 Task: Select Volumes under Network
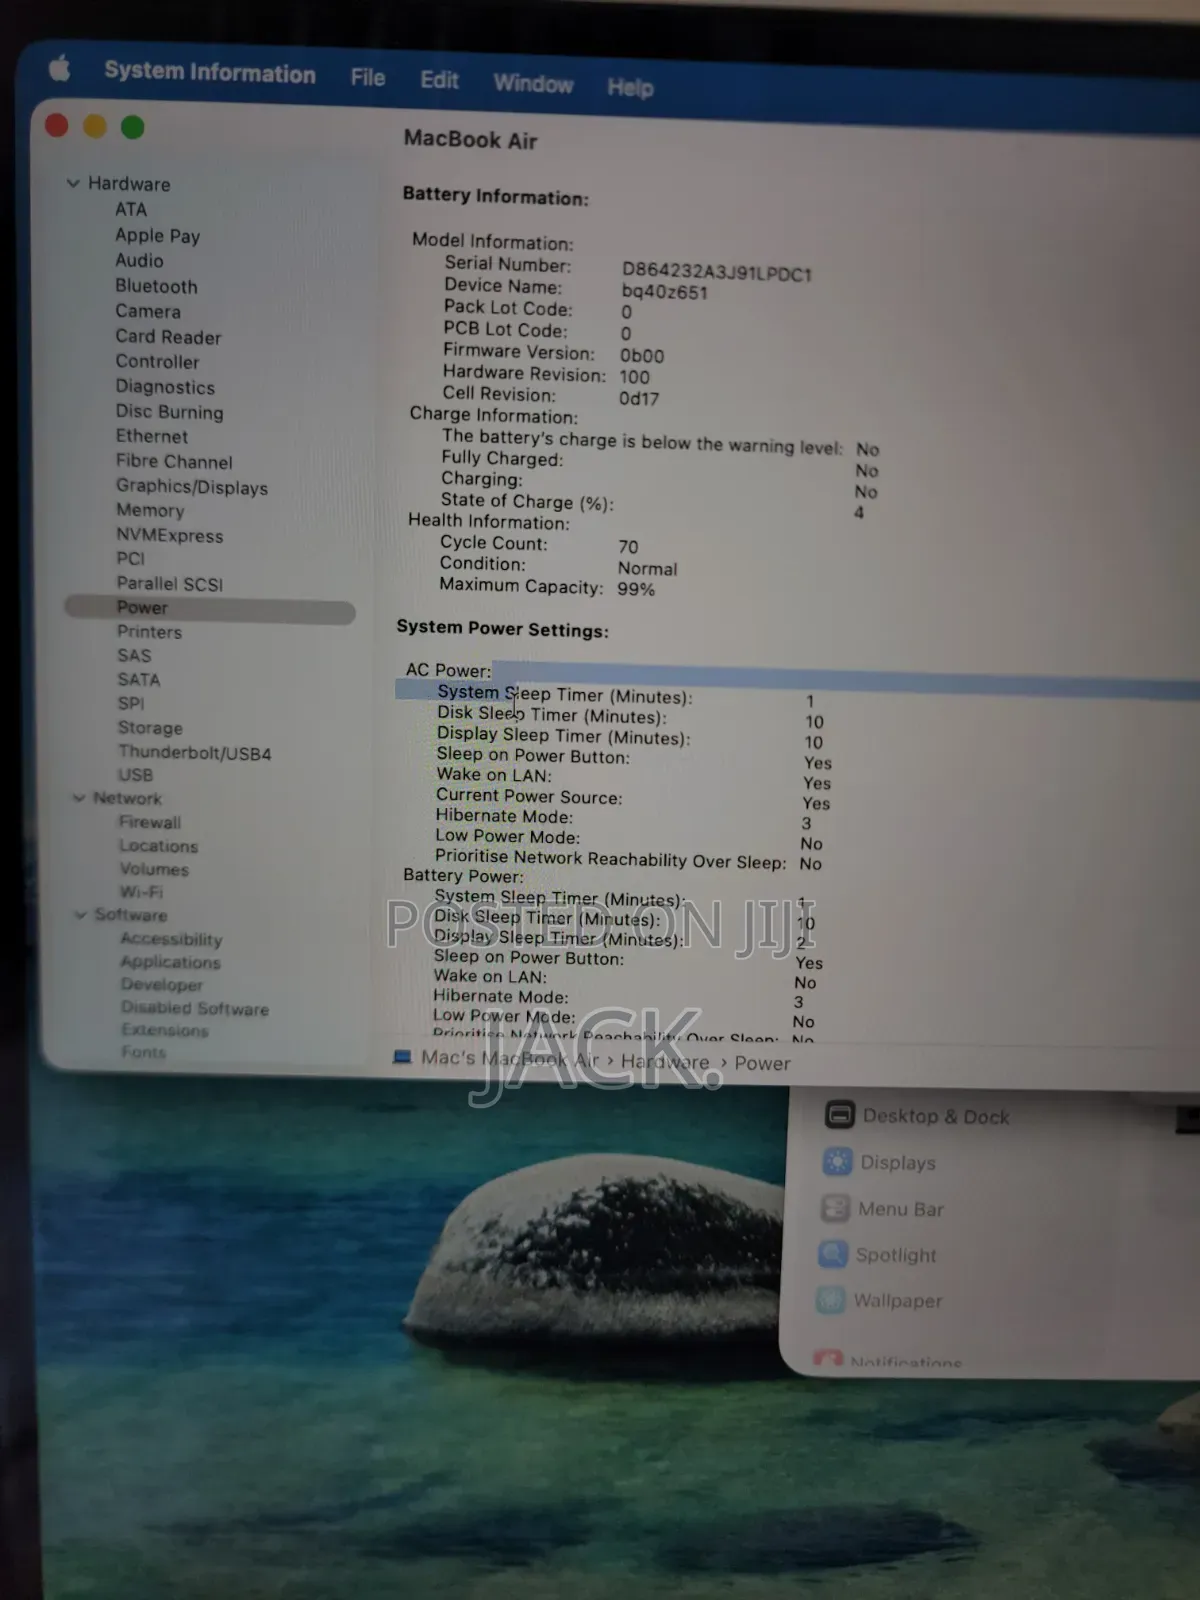(154, 869)
